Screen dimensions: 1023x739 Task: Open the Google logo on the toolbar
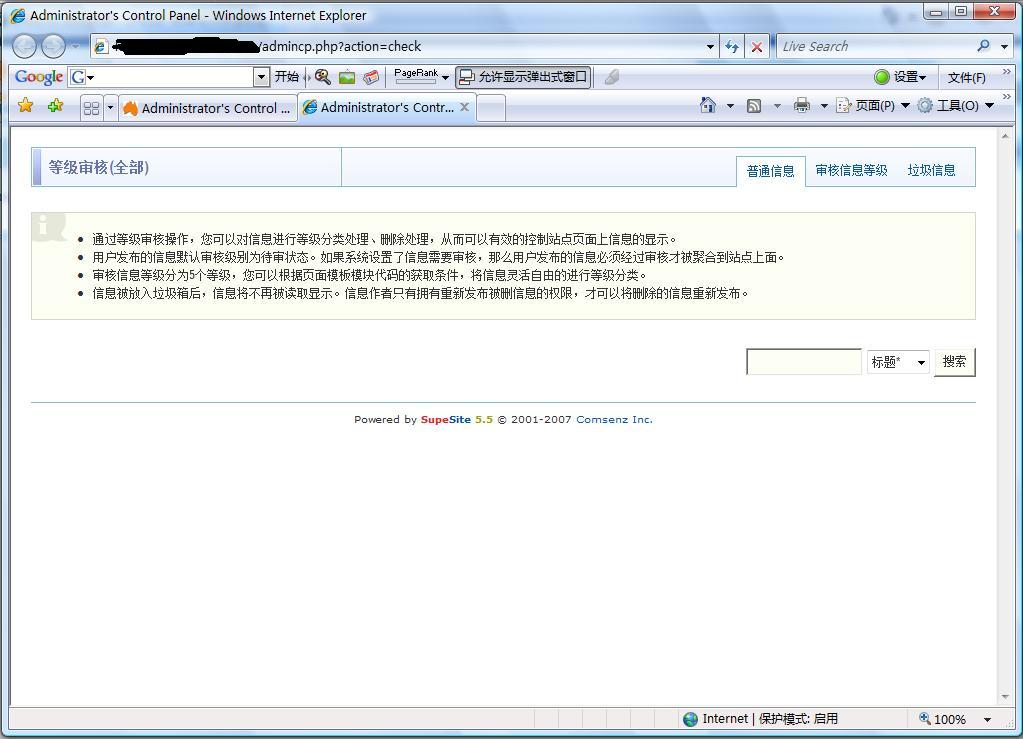pyautogui.click(x=38, y=77)
